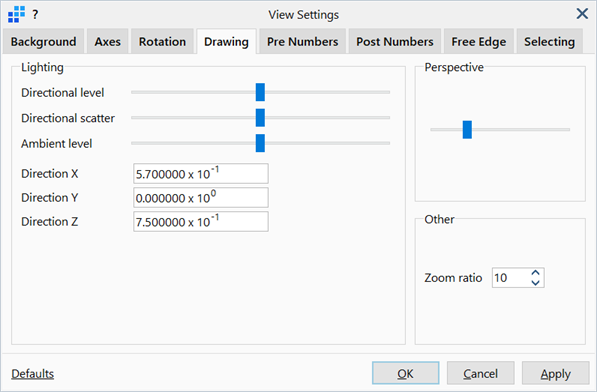Image resolution: width=597 pixels, height=392 pixels.
Task: Open the Axes tab
Action: (x=107, y=41)
